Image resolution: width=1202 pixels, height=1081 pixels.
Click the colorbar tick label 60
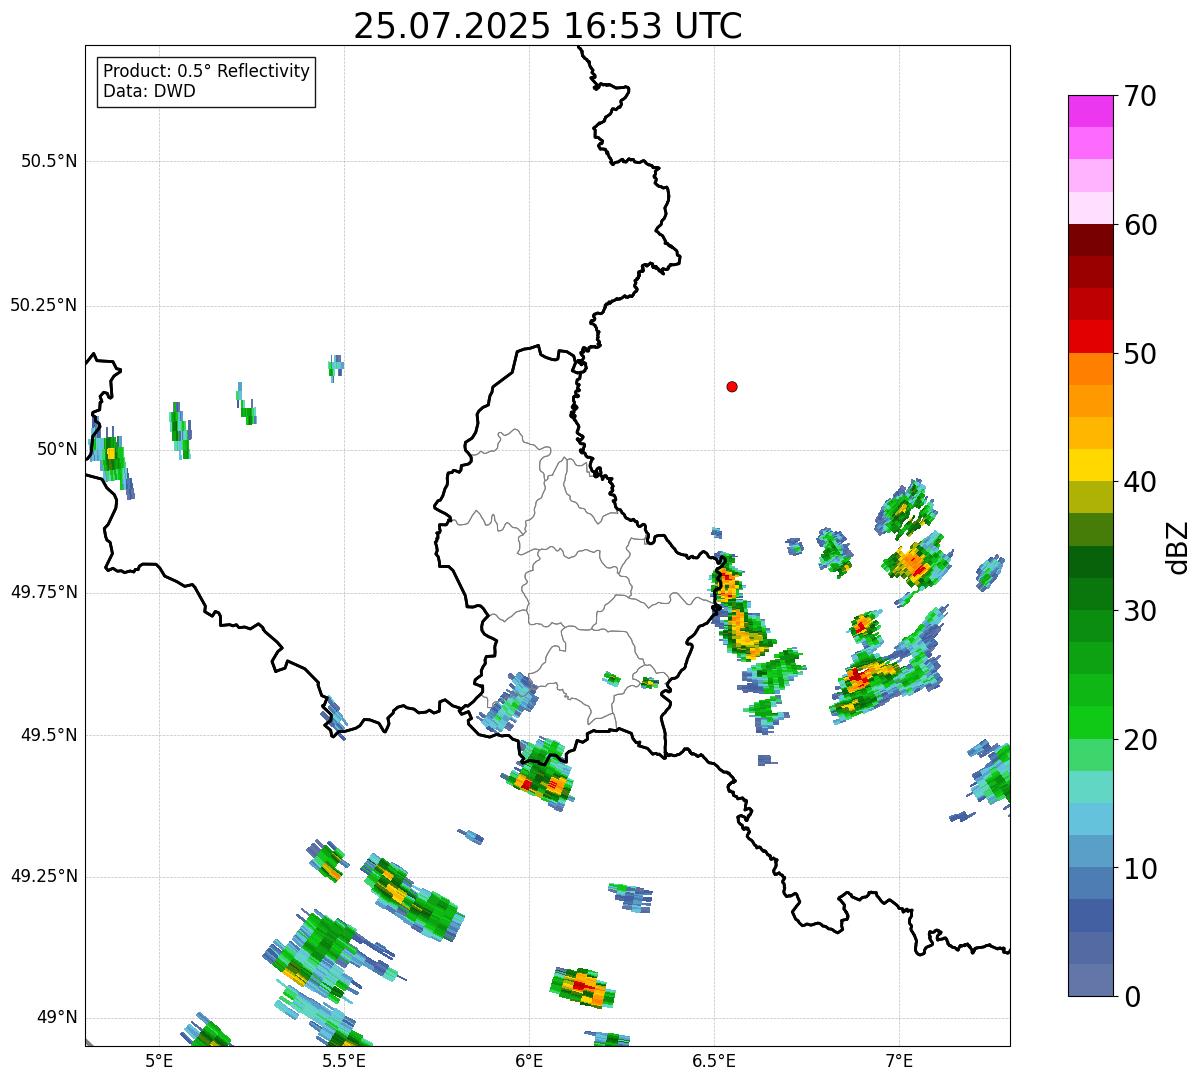(x=1140, y=225)
